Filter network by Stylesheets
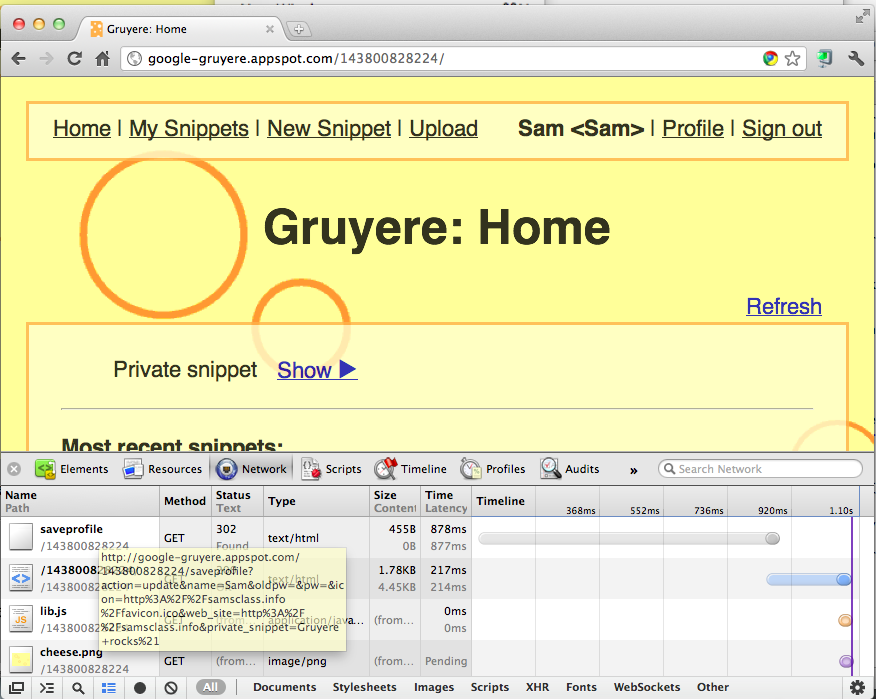Screen dimensions: 876x699 point(364,687)
